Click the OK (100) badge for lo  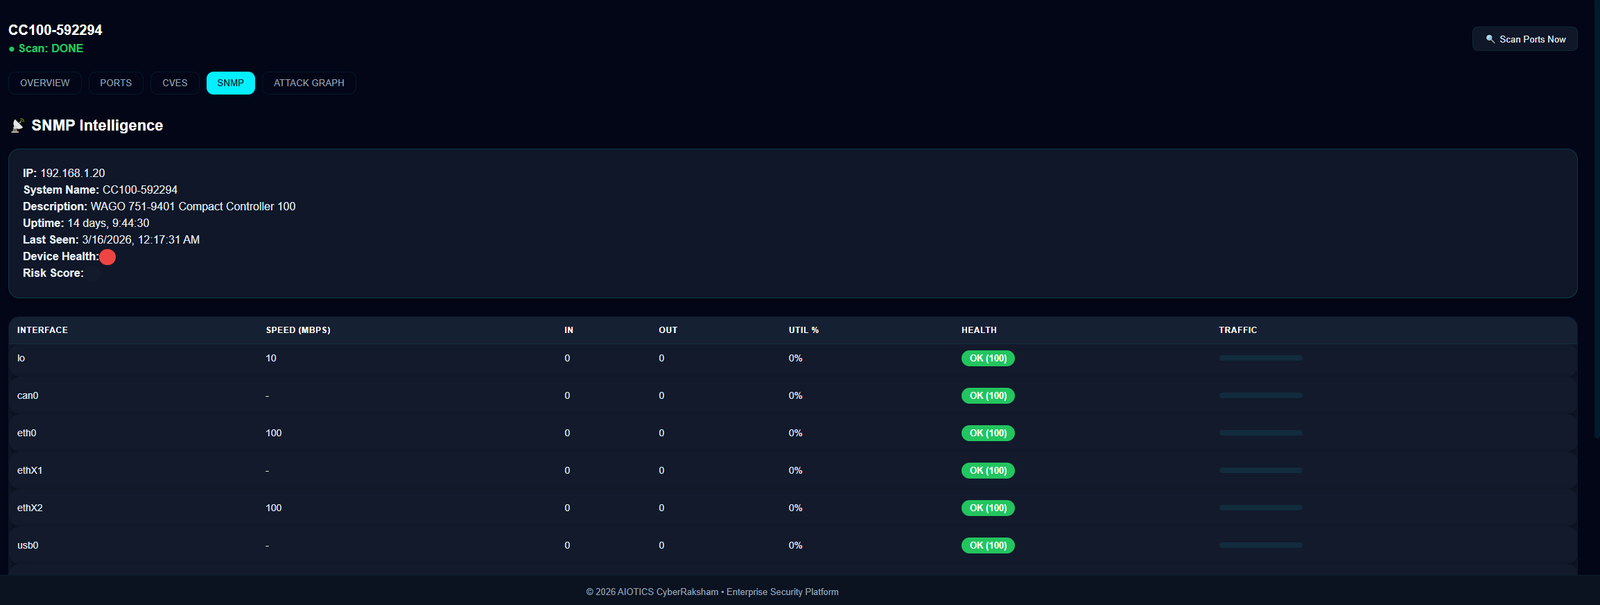point(988,358)
